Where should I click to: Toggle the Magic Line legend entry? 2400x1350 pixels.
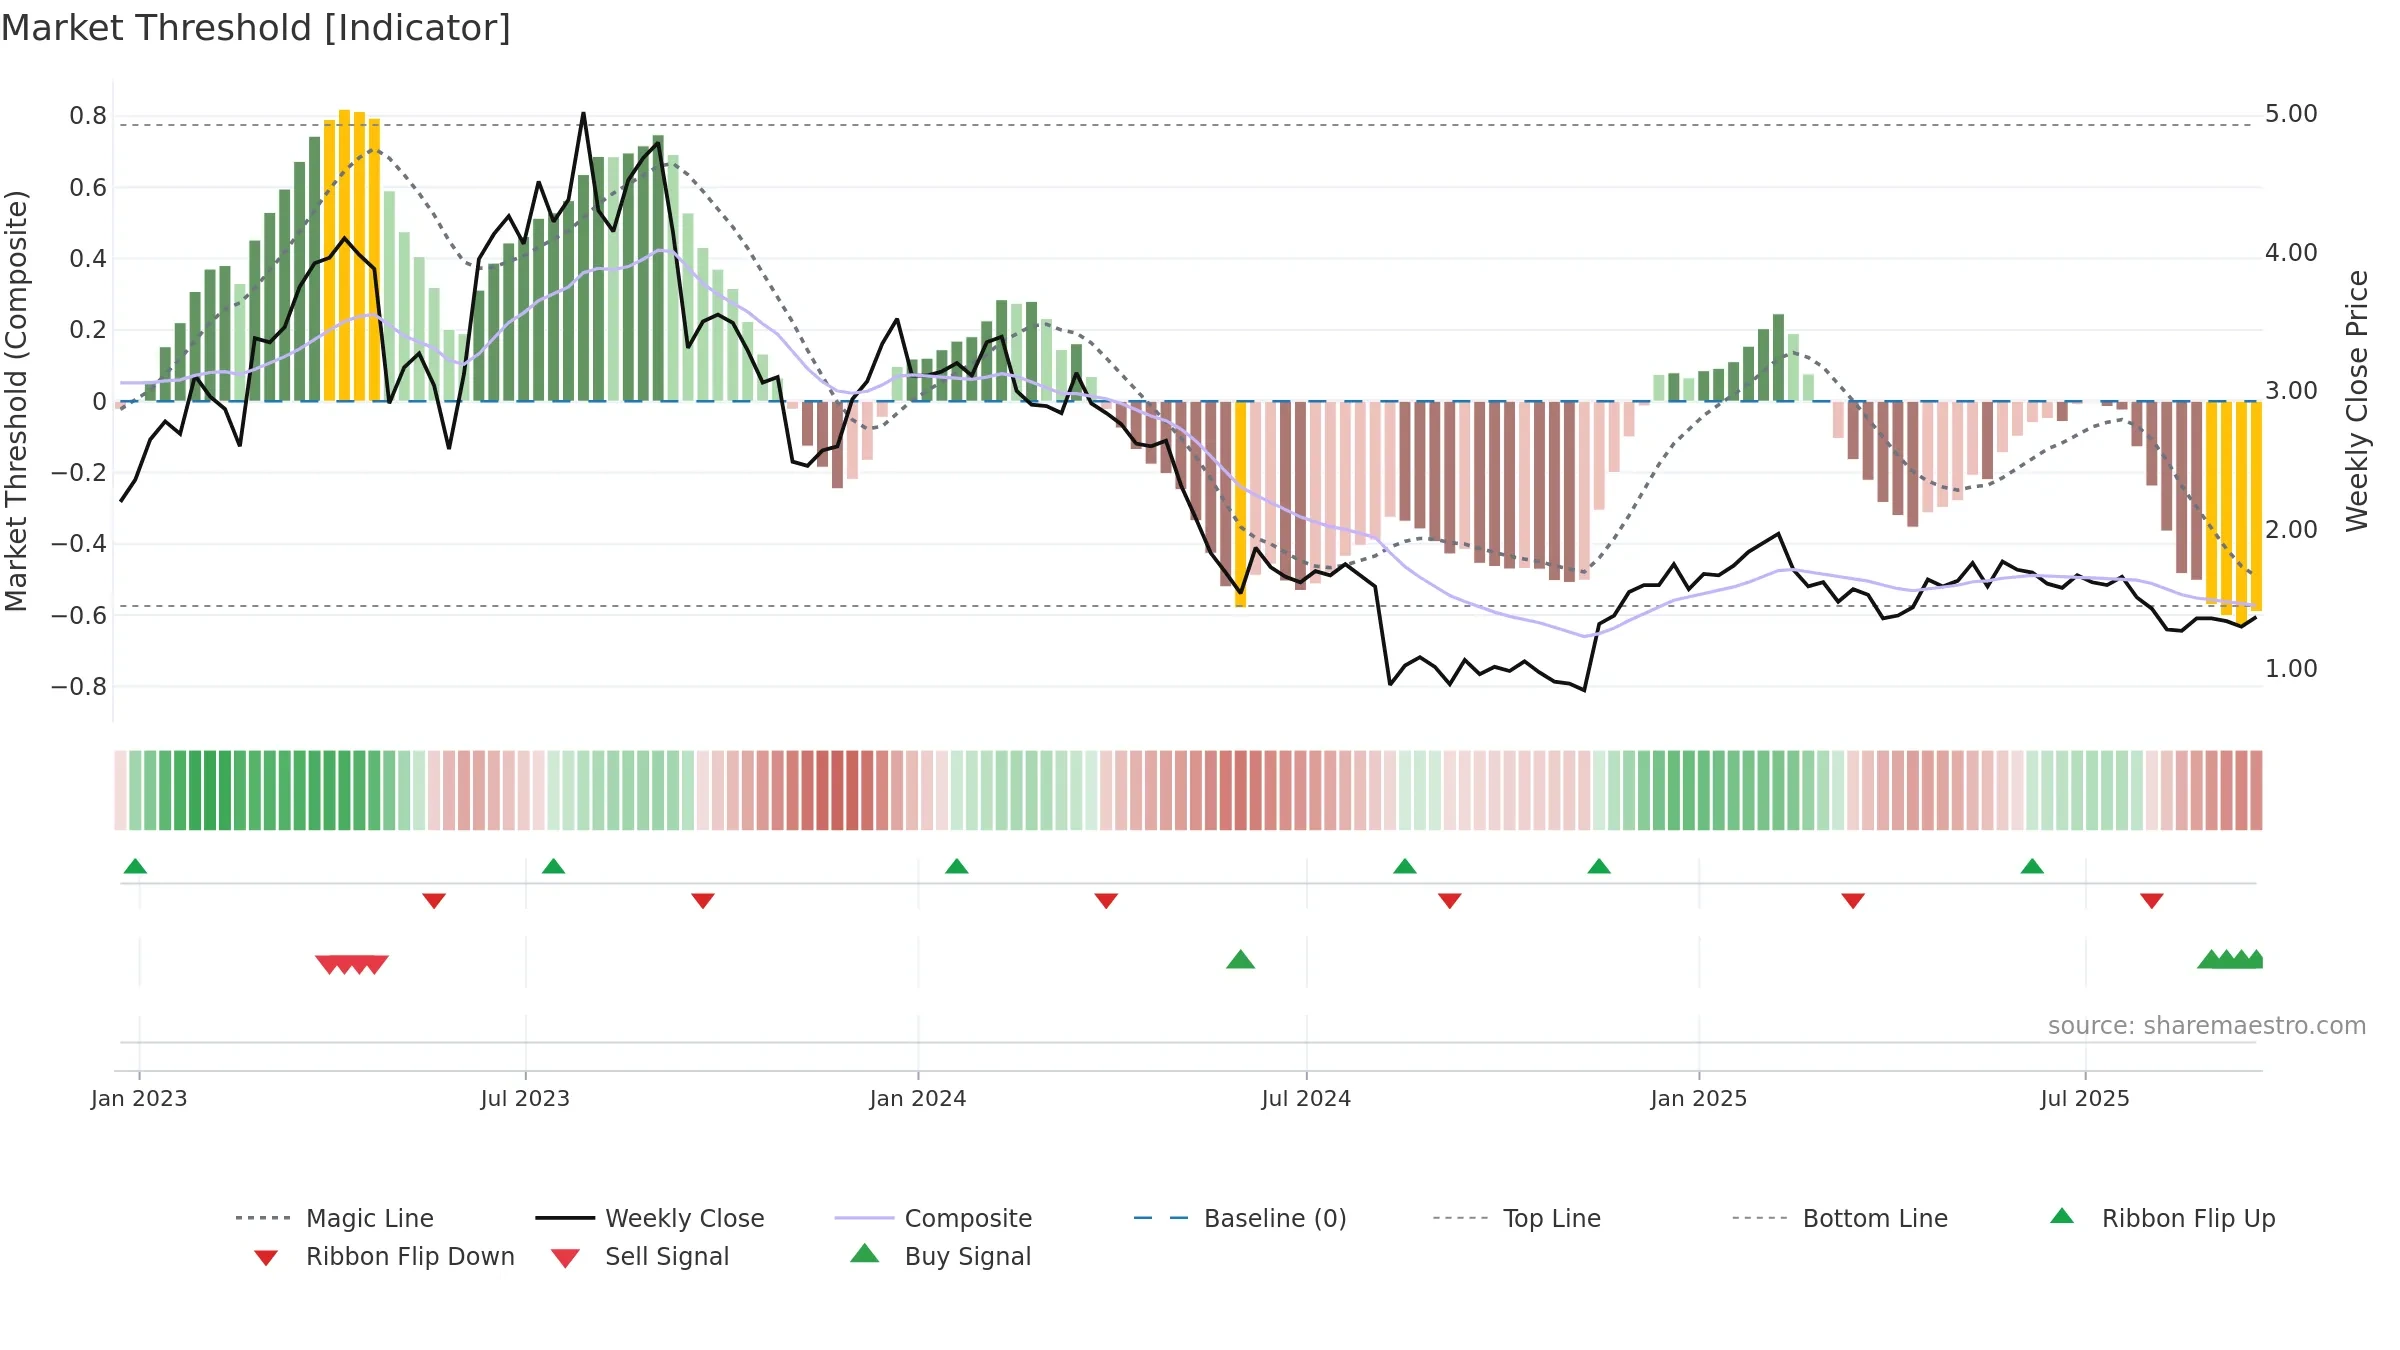point(334,1218)
